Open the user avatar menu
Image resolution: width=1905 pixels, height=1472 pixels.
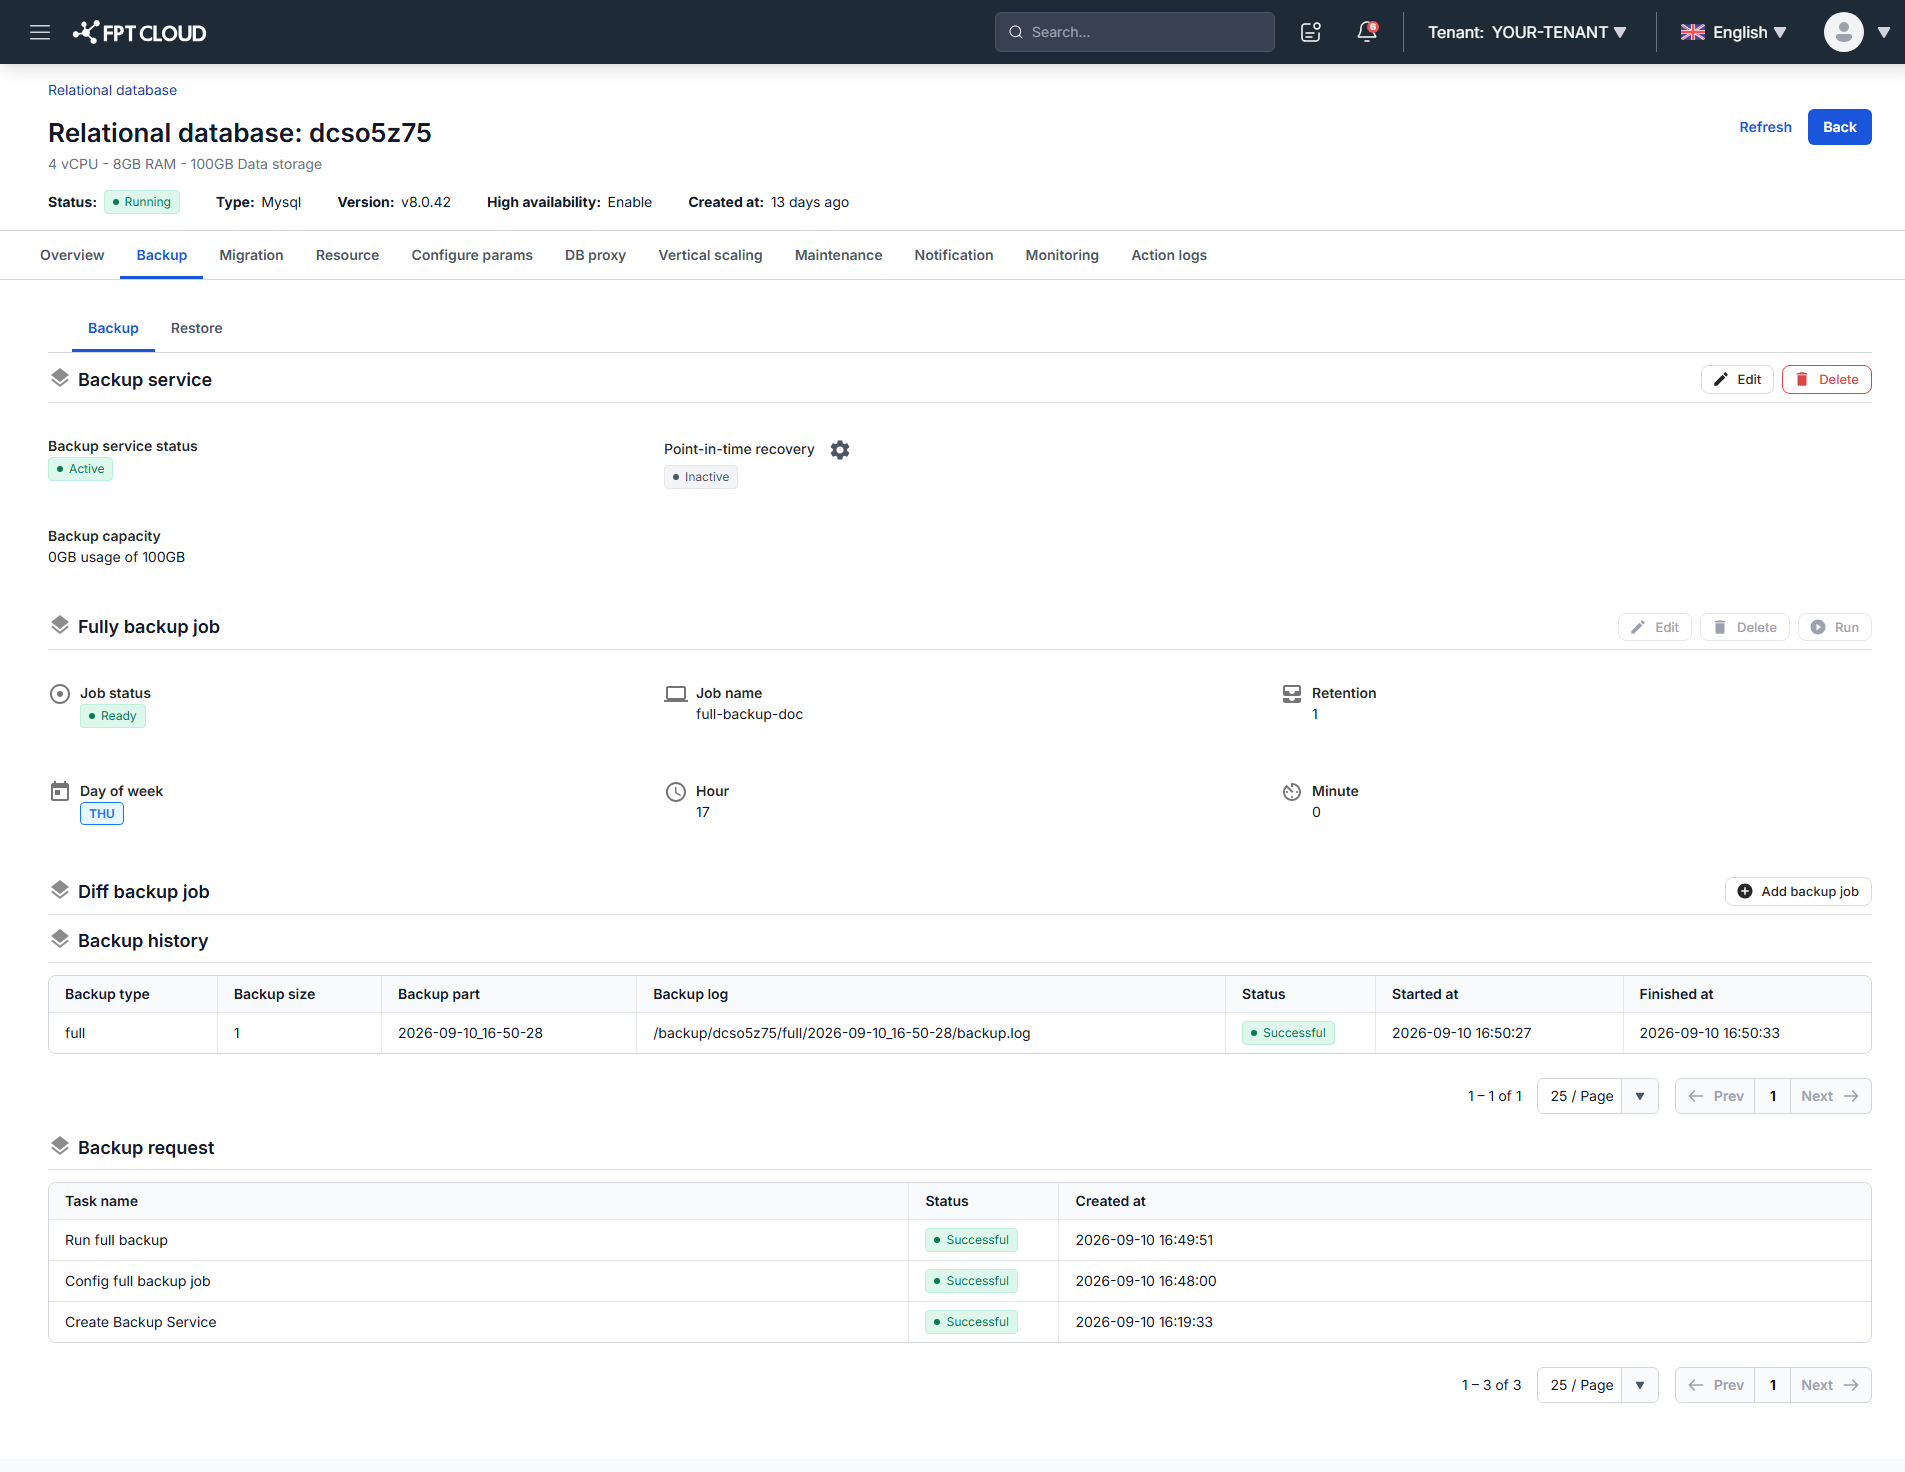[x=1843, y=32]
